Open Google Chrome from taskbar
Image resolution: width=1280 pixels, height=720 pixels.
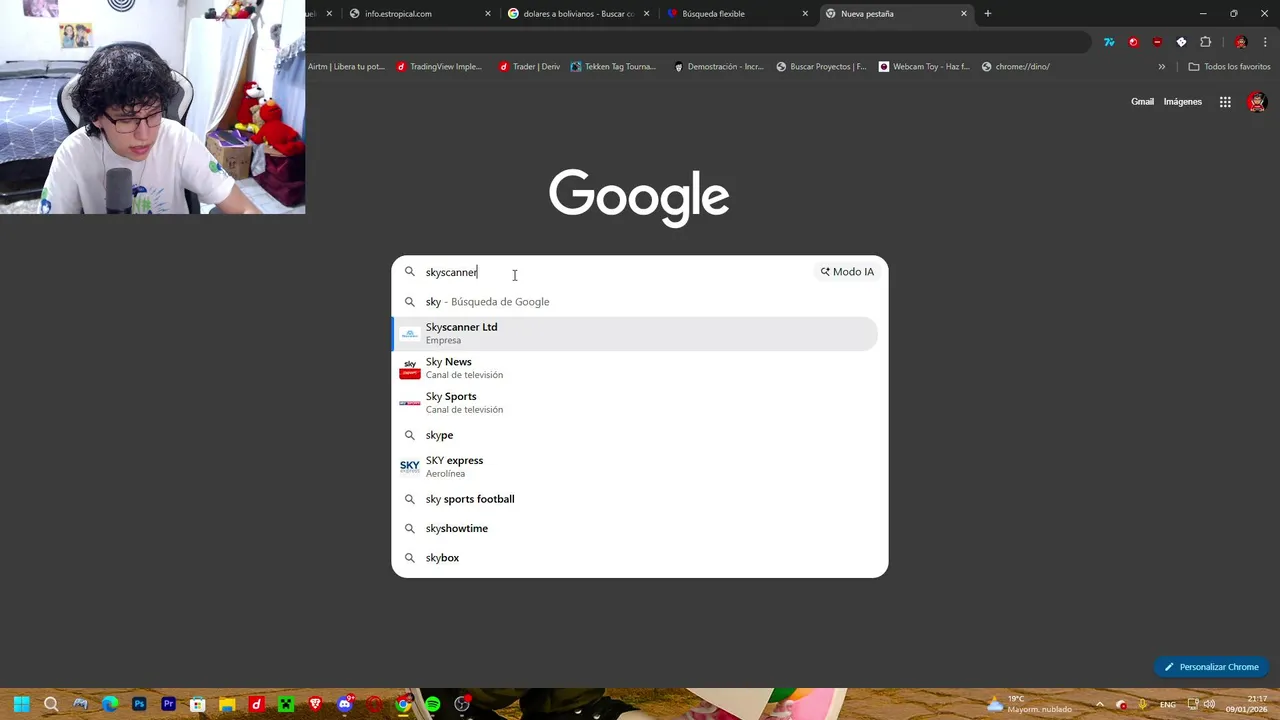(403, 704)
